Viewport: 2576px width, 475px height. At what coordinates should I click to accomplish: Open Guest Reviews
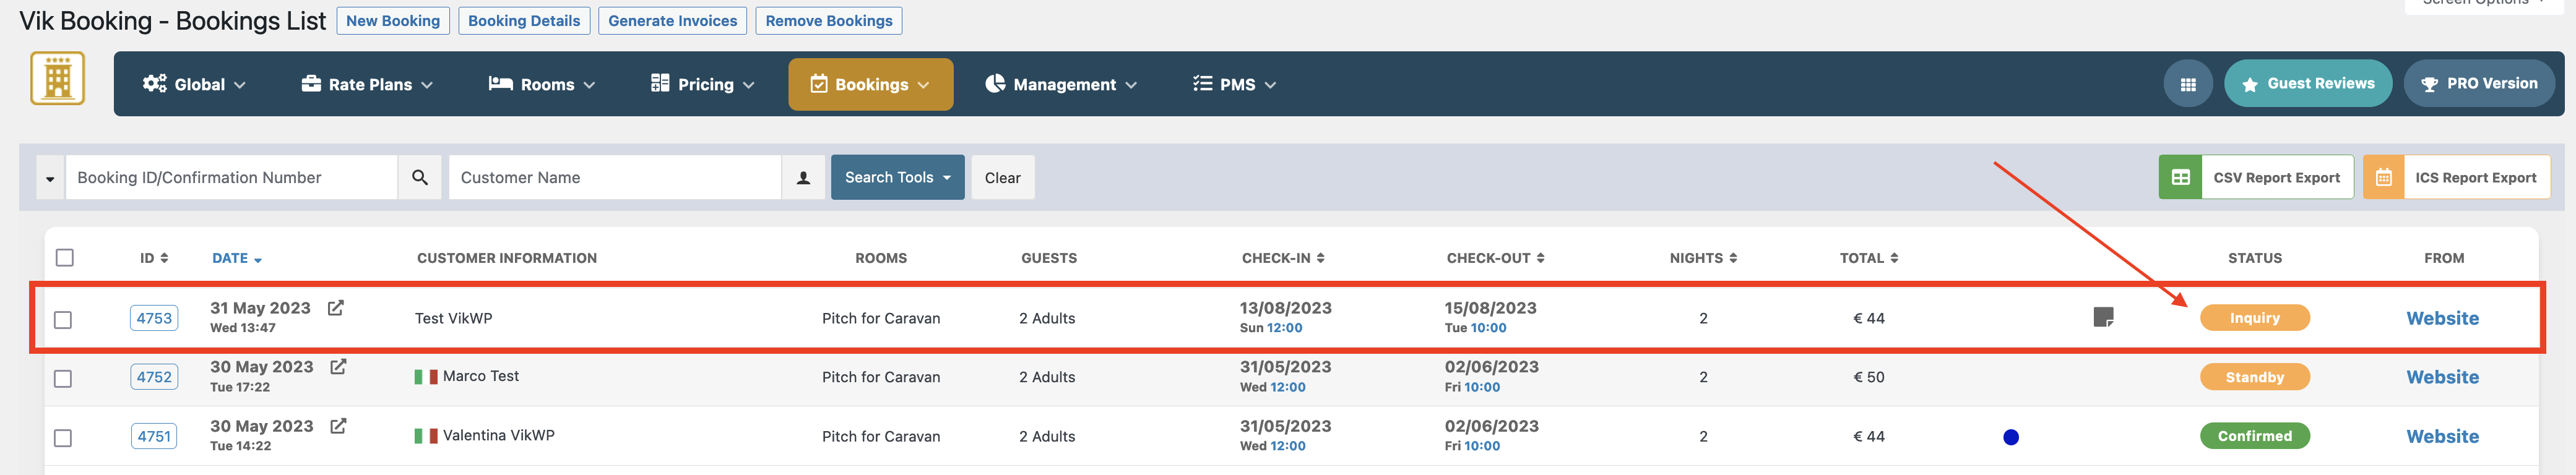2308,84
